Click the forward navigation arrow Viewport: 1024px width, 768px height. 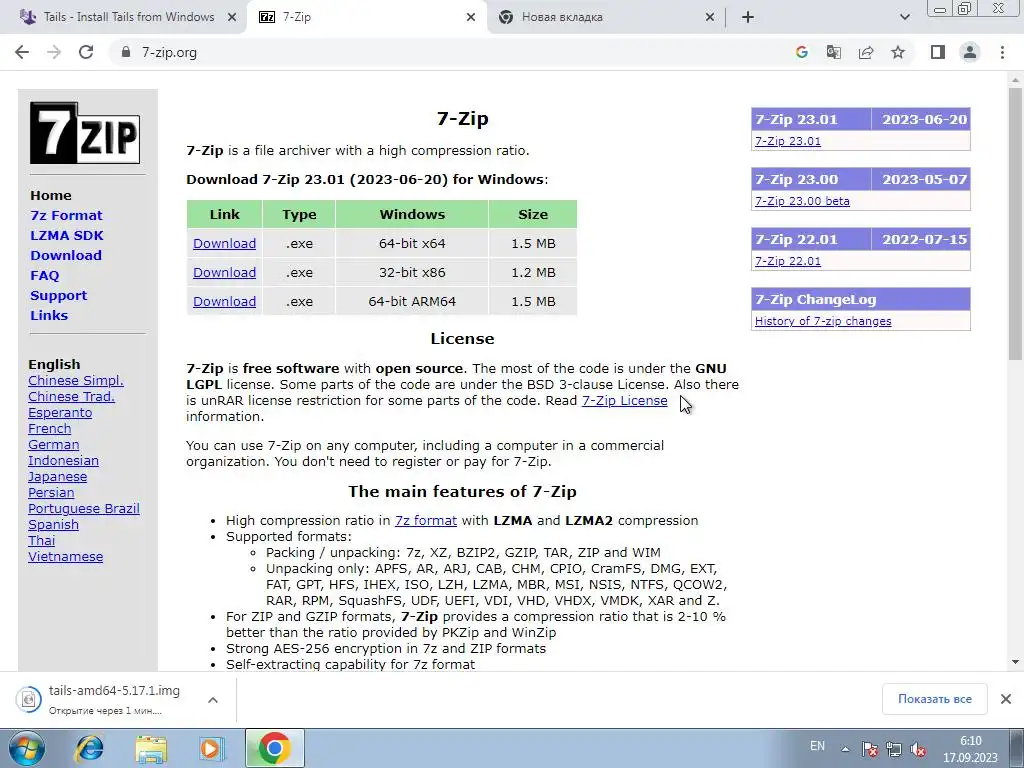click(x=54, y=52)
